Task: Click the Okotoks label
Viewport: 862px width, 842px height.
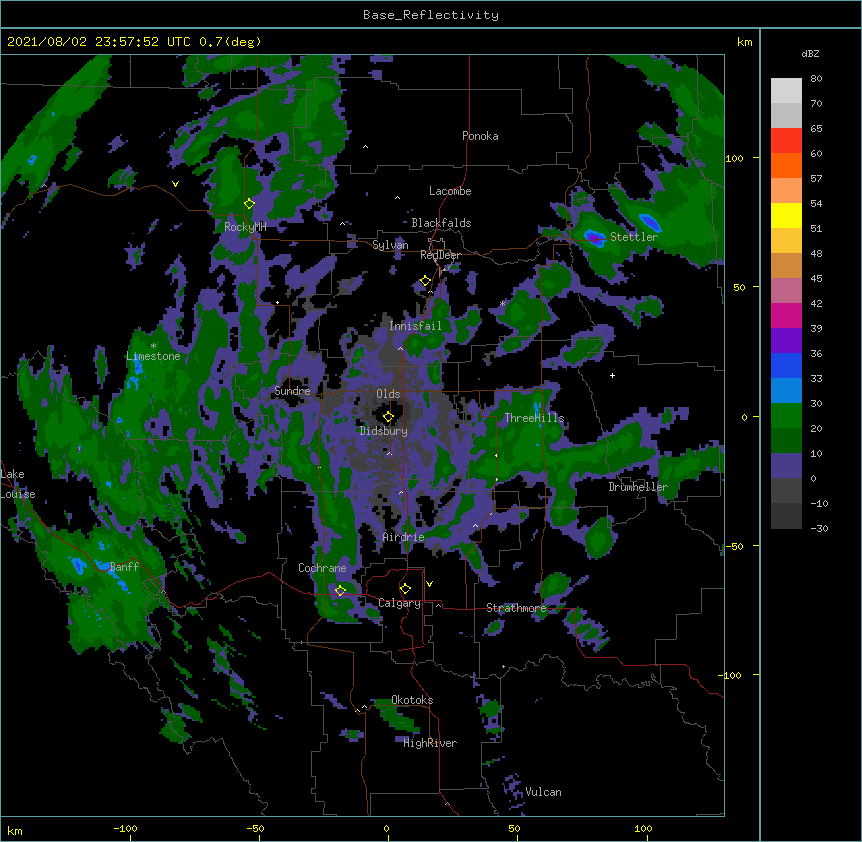Action: (x=412, y=700)
